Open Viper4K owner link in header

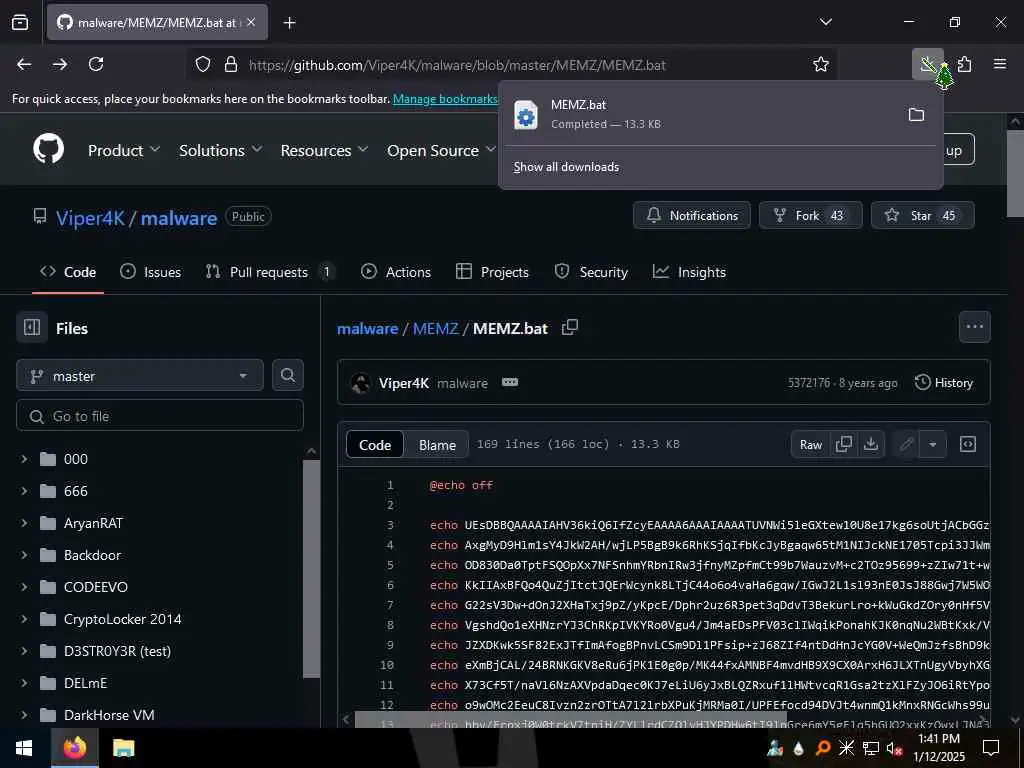(x=90, y=218)
